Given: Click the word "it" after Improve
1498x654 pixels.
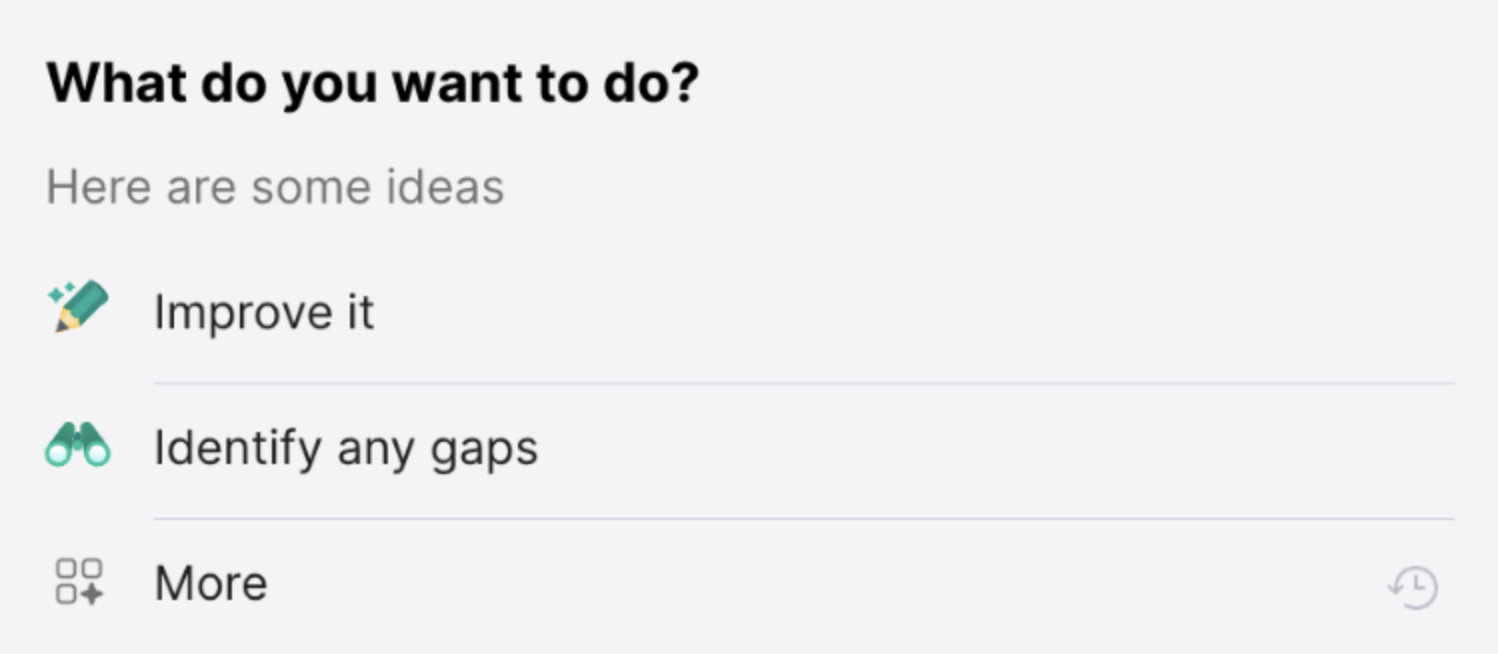Looking at the screenshot, I should coord(360,313).
